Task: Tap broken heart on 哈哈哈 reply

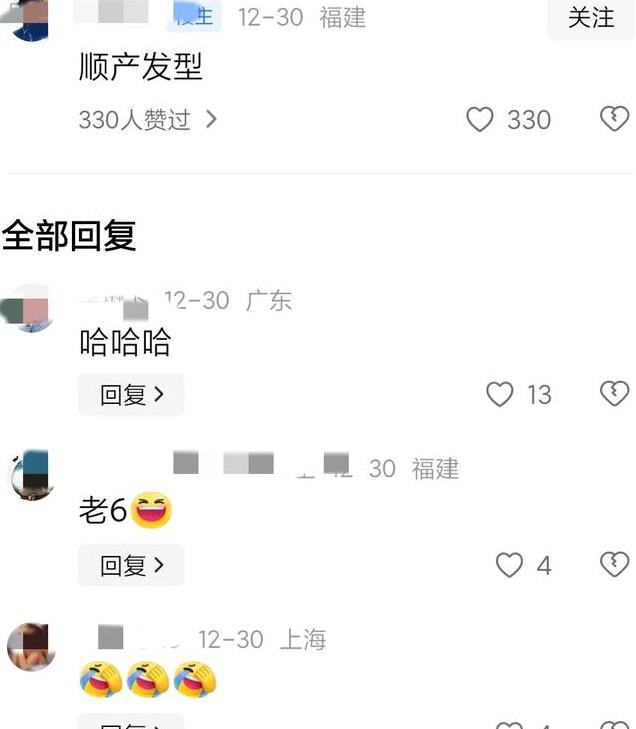Action: [614, 394]
